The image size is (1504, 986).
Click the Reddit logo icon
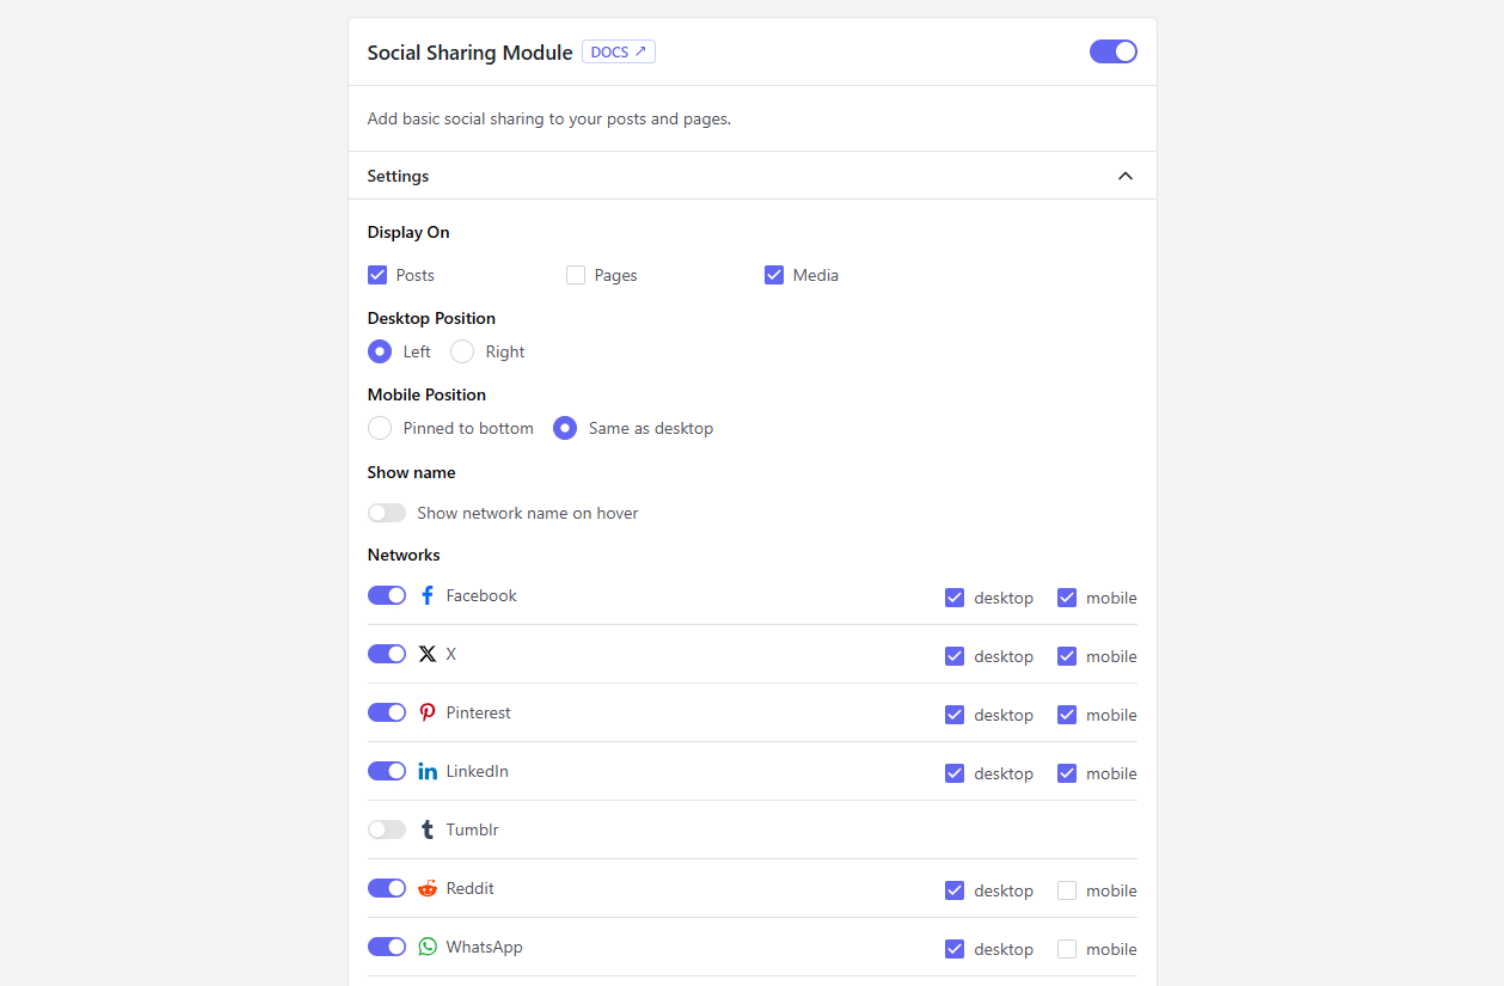[x=427, y=888]
